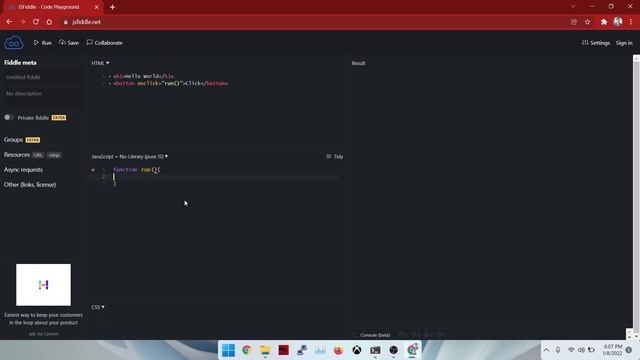Open the volume tray icon
This screenshot has height=360, width=640.
pyautogui.click(x=581, y=350)
